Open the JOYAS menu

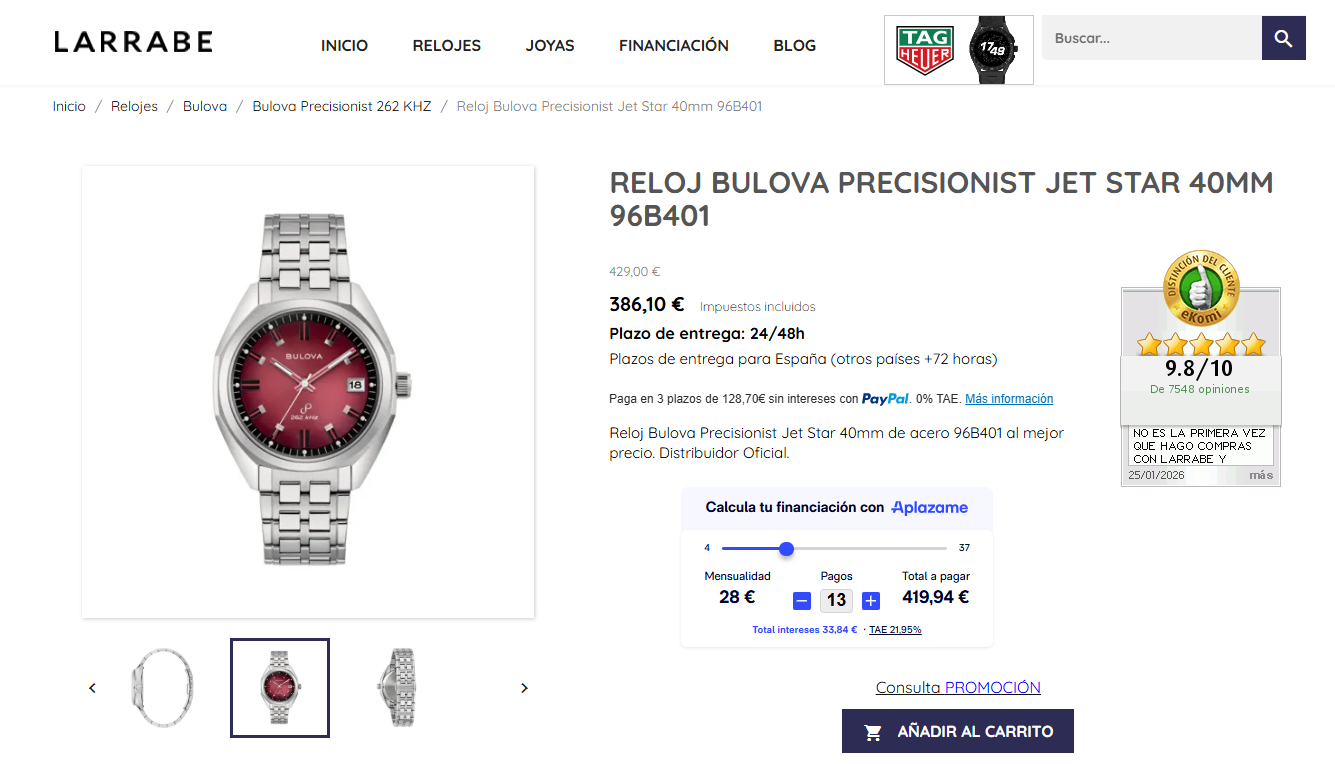pyautogui.click(x=550, y=46)
